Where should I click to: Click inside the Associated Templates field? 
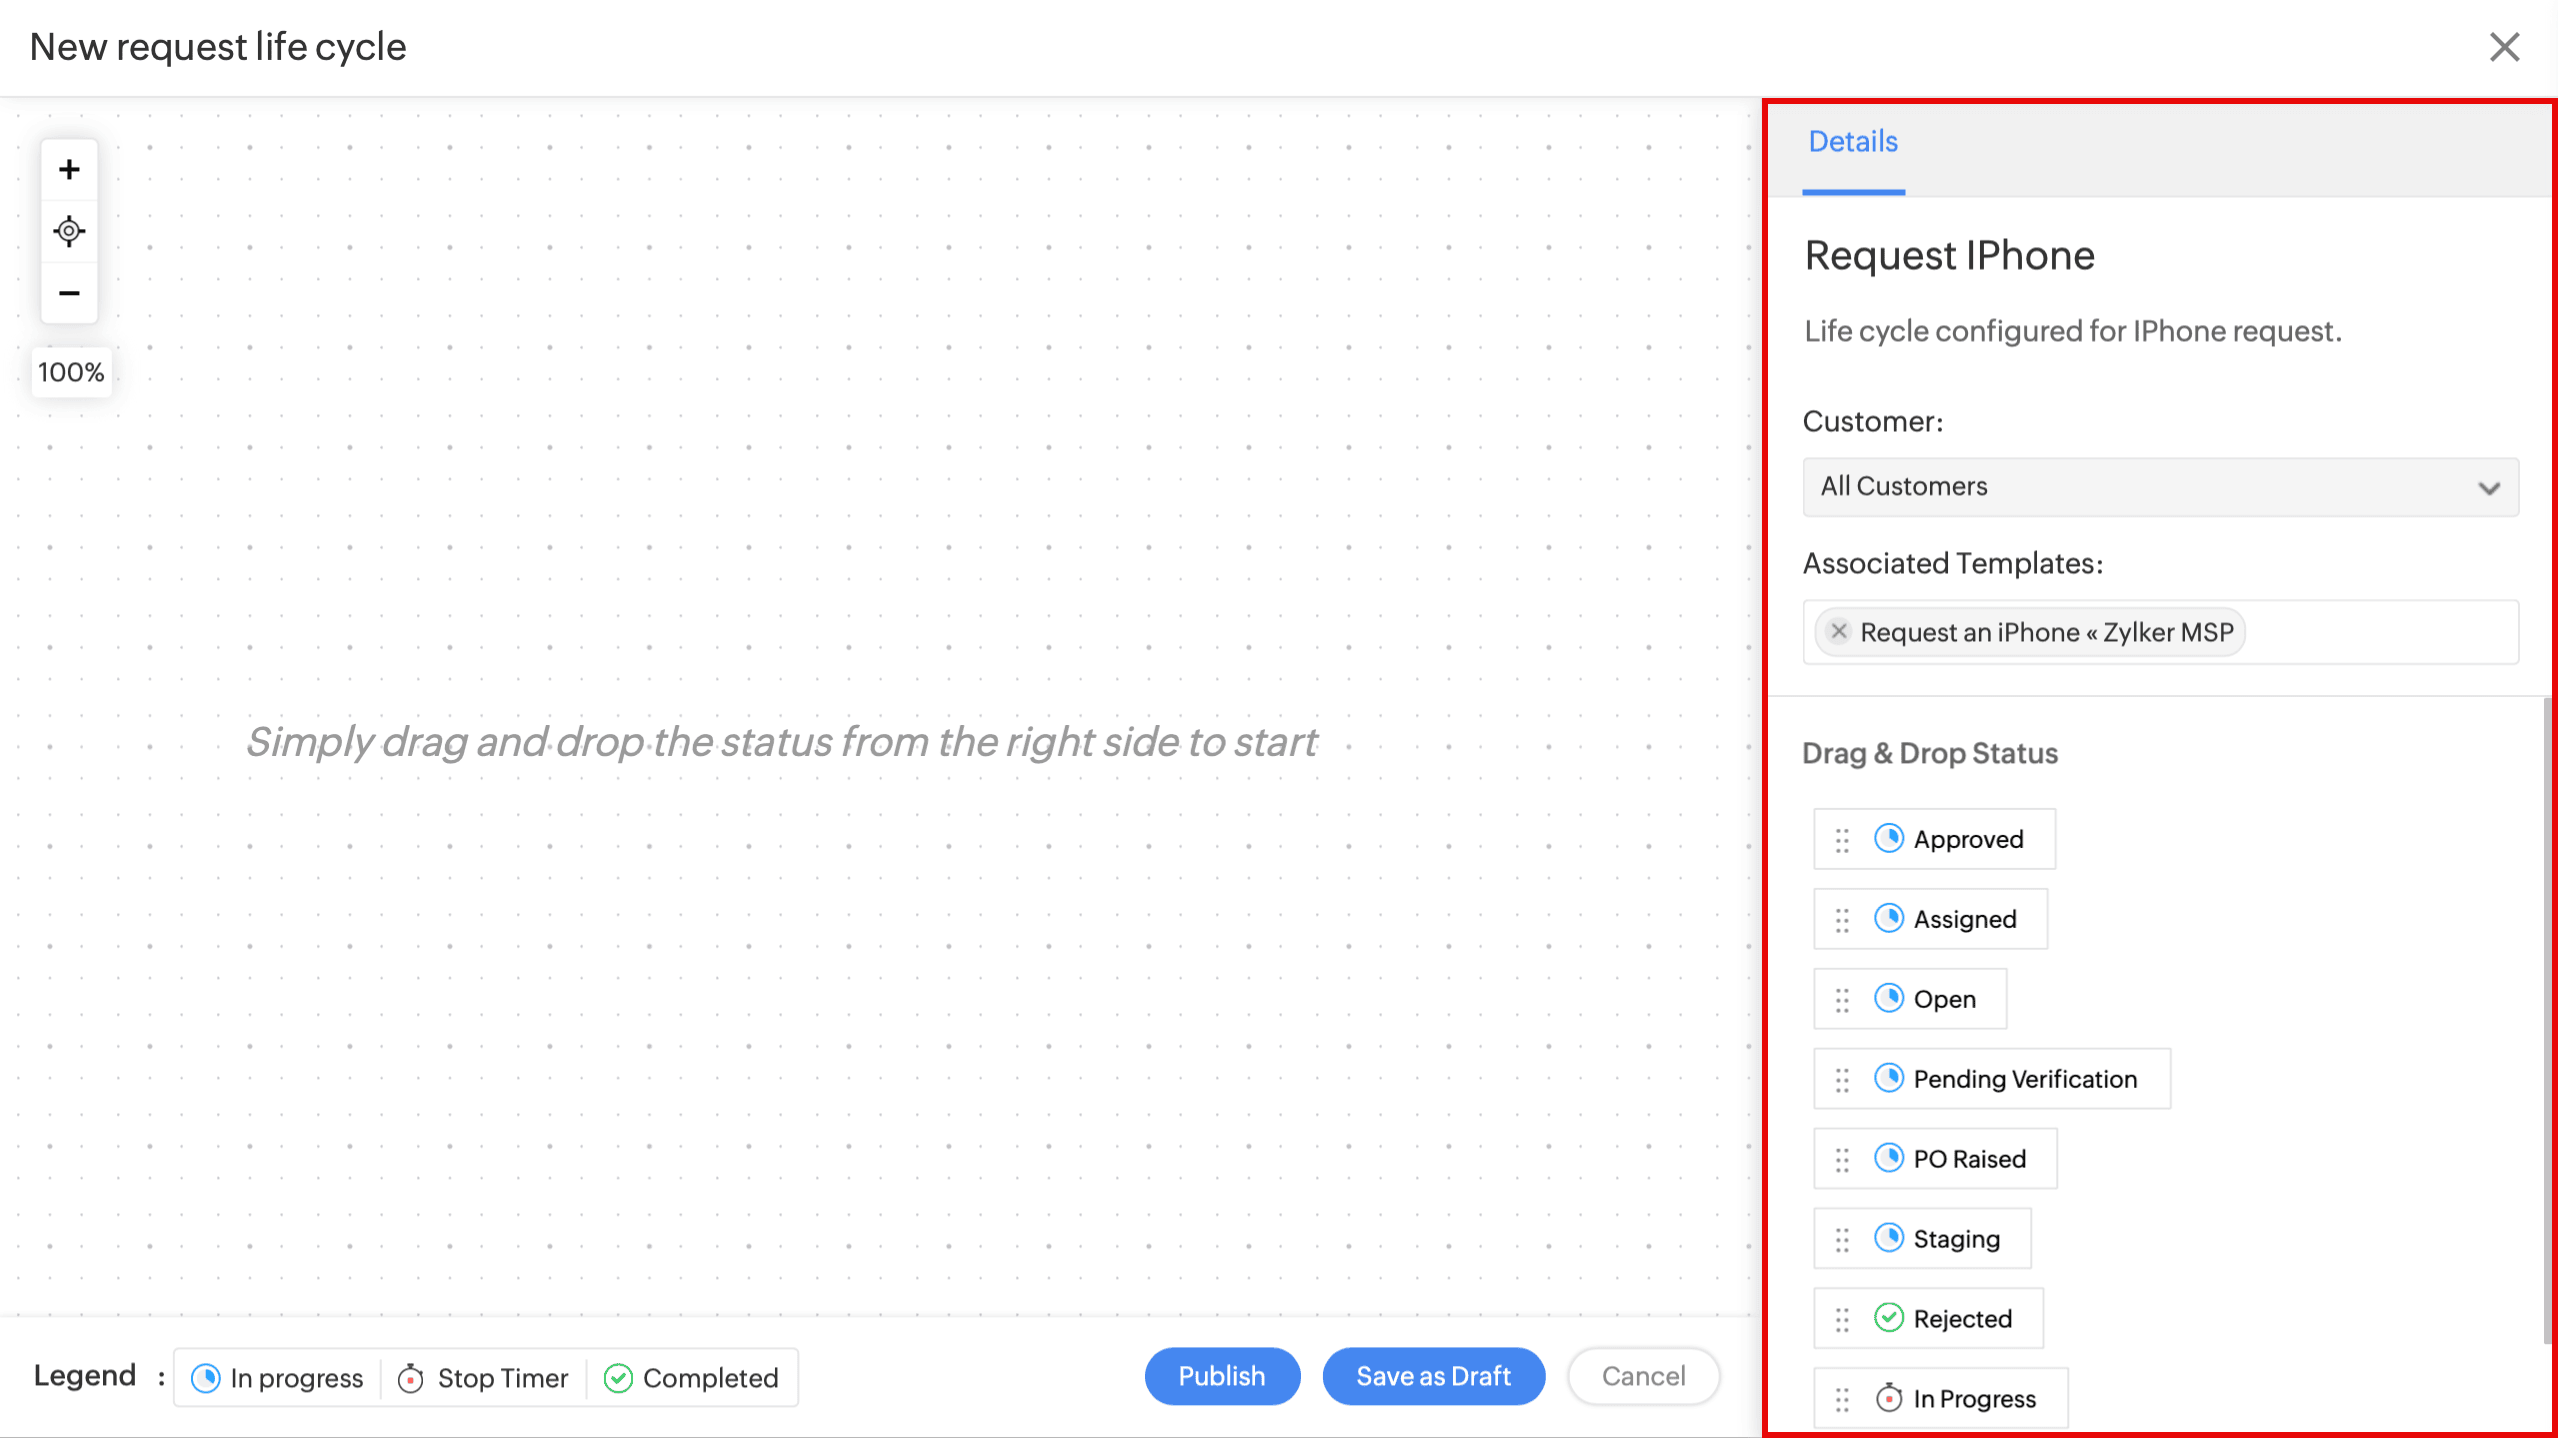2380,632
